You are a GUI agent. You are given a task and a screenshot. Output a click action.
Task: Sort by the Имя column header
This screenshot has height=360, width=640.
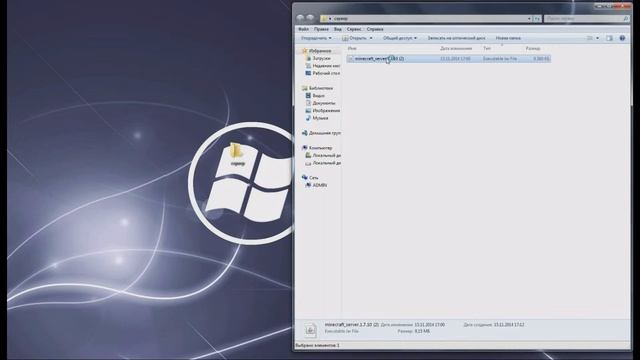click(x=352, y=48)
